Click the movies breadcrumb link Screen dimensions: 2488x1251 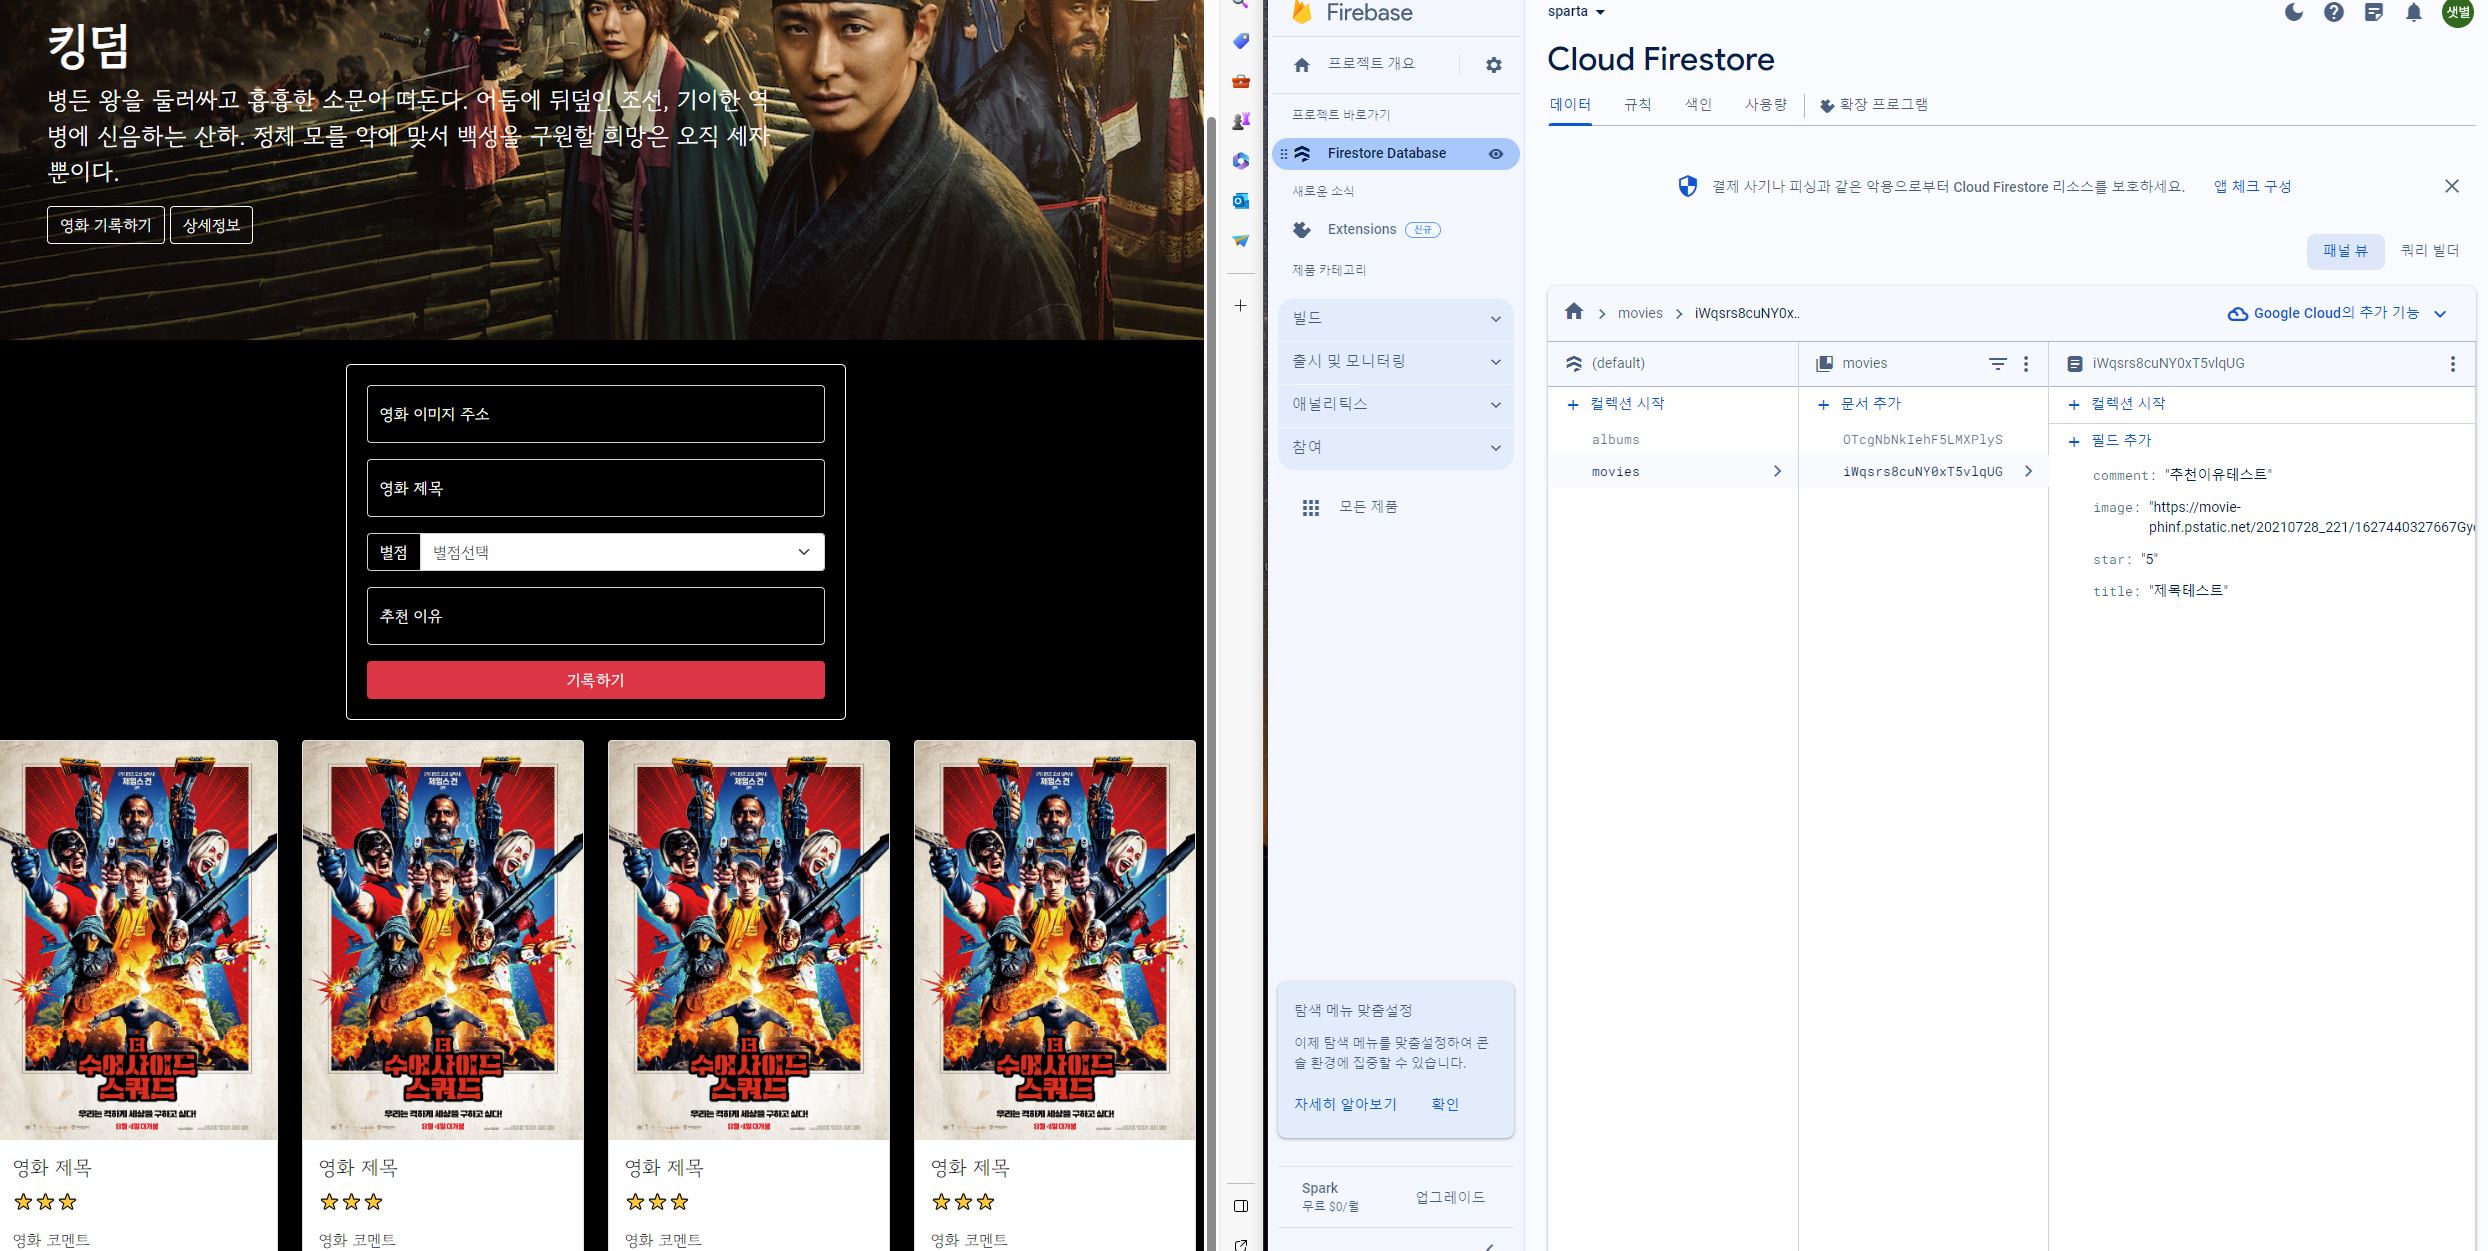1640,314
